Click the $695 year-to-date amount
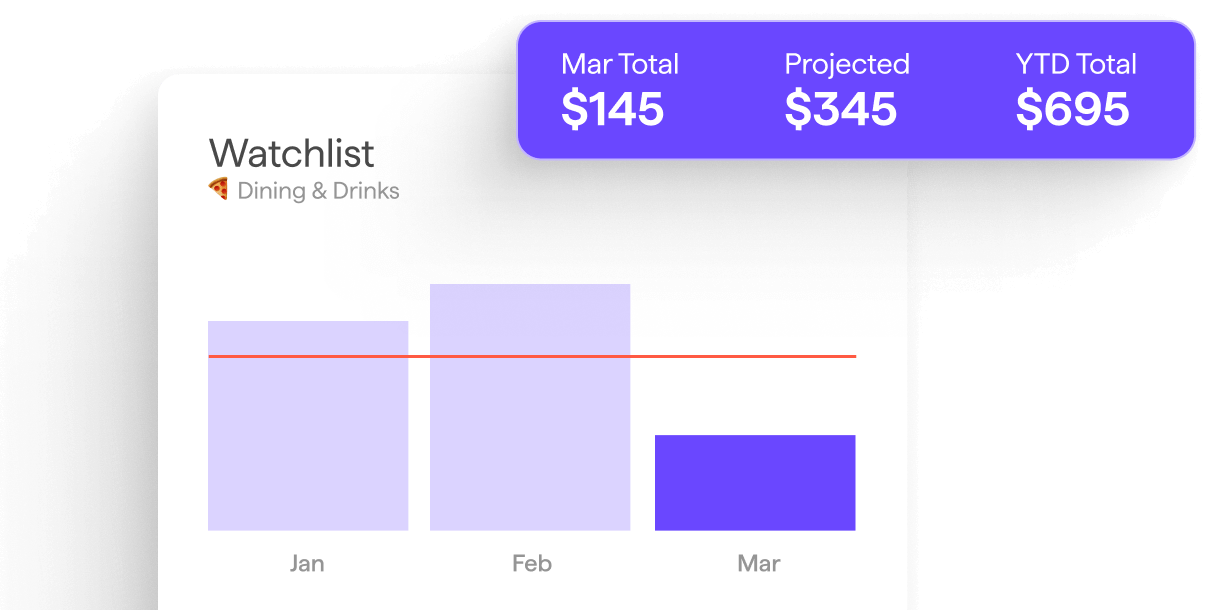This screenshot has width=1215, height=610. pos(1072,109)
